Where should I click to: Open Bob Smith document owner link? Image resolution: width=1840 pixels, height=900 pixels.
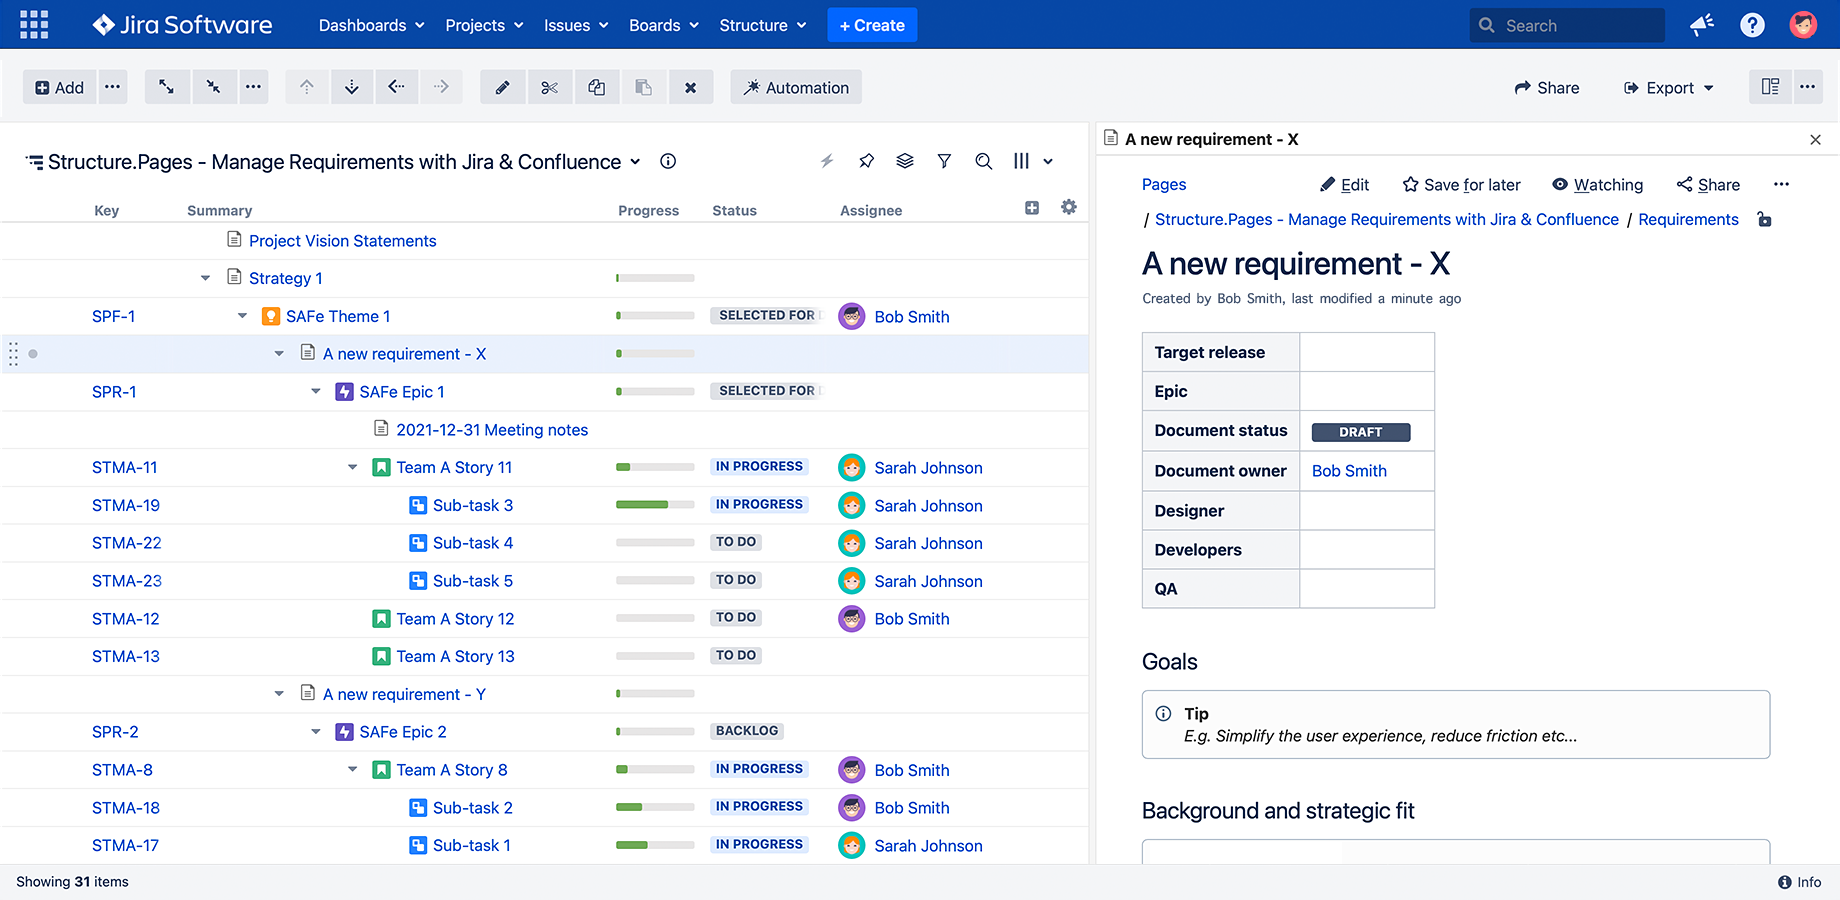click(x=1349, y=471)
